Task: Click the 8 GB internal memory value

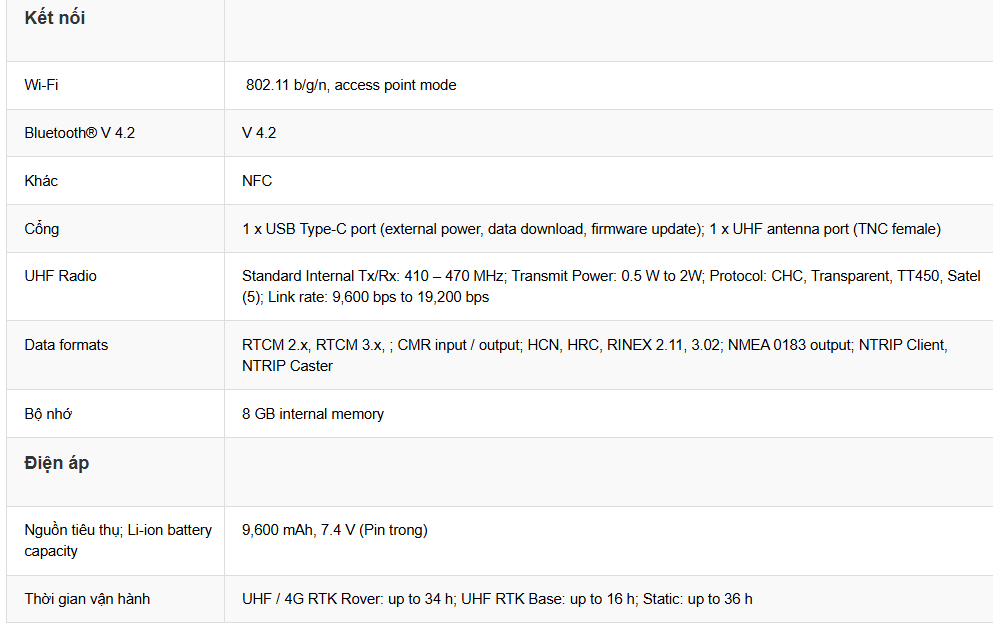Action: coord(313,414)
